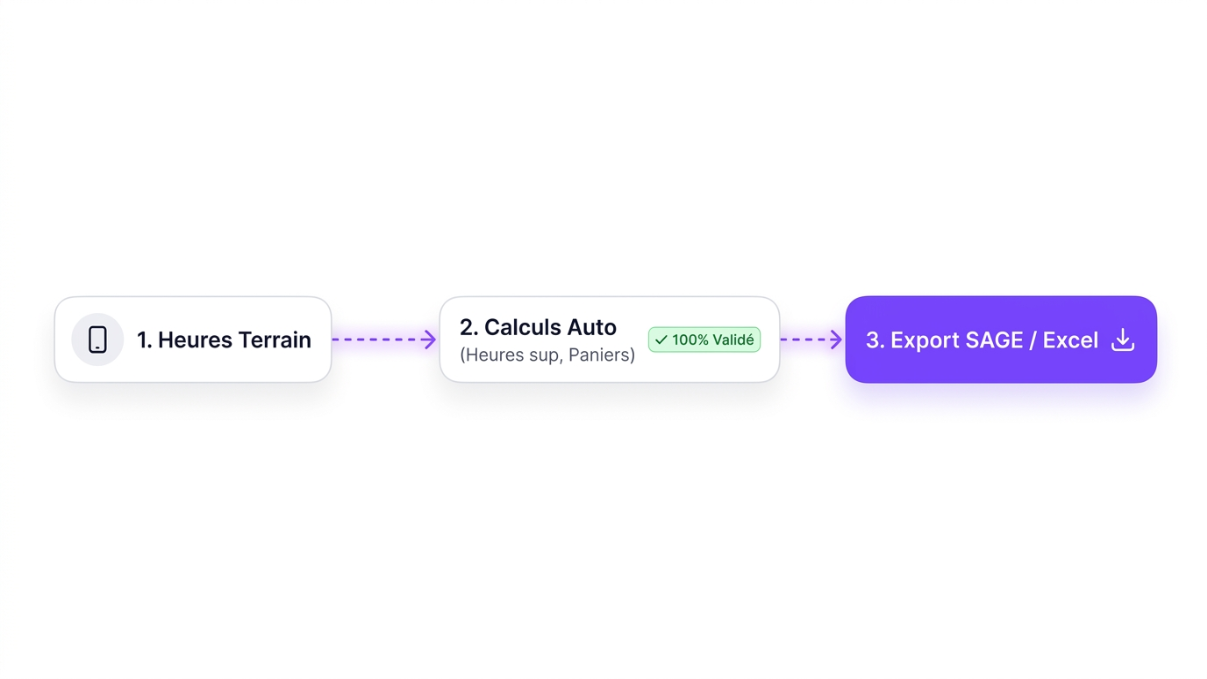Click the word 'Validé' in the green badge
This screenshot has width=1207, height=679.
point(734,340)
